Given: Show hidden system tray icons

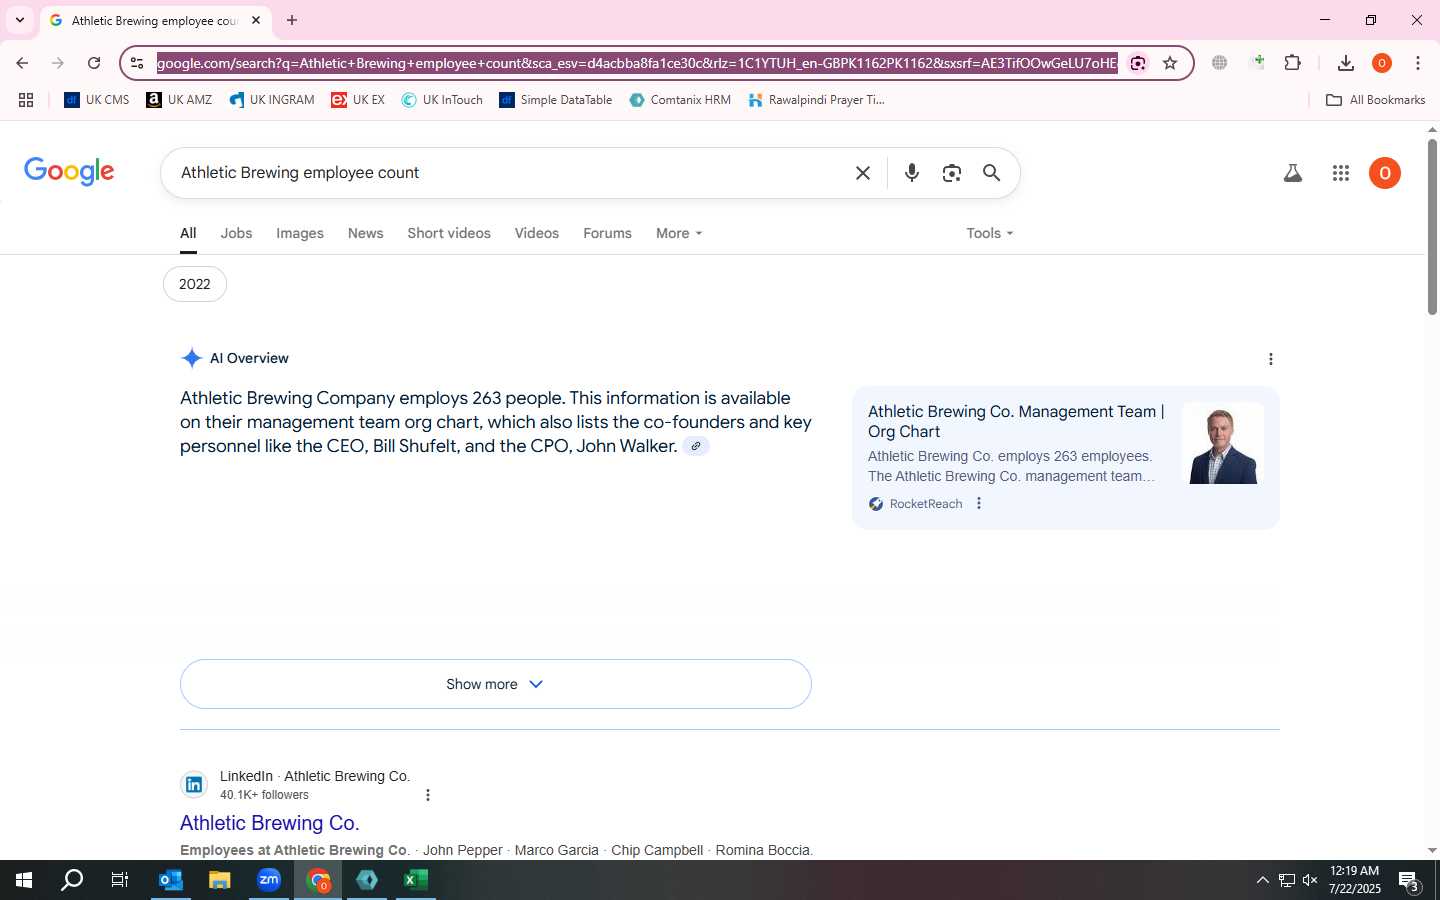Looking at the screenshot, I should 1262,880.
